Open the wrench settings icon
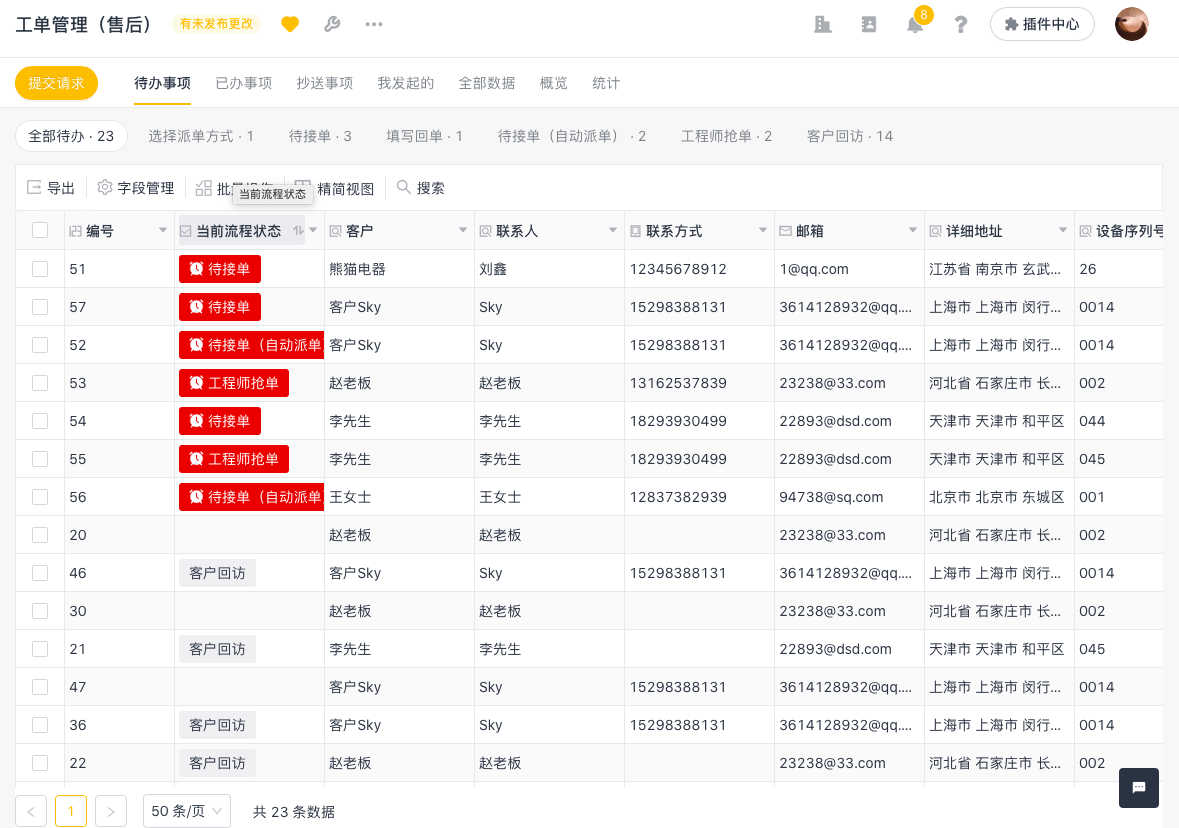The height and width of the screenshot is (828, 1179). 332,25
